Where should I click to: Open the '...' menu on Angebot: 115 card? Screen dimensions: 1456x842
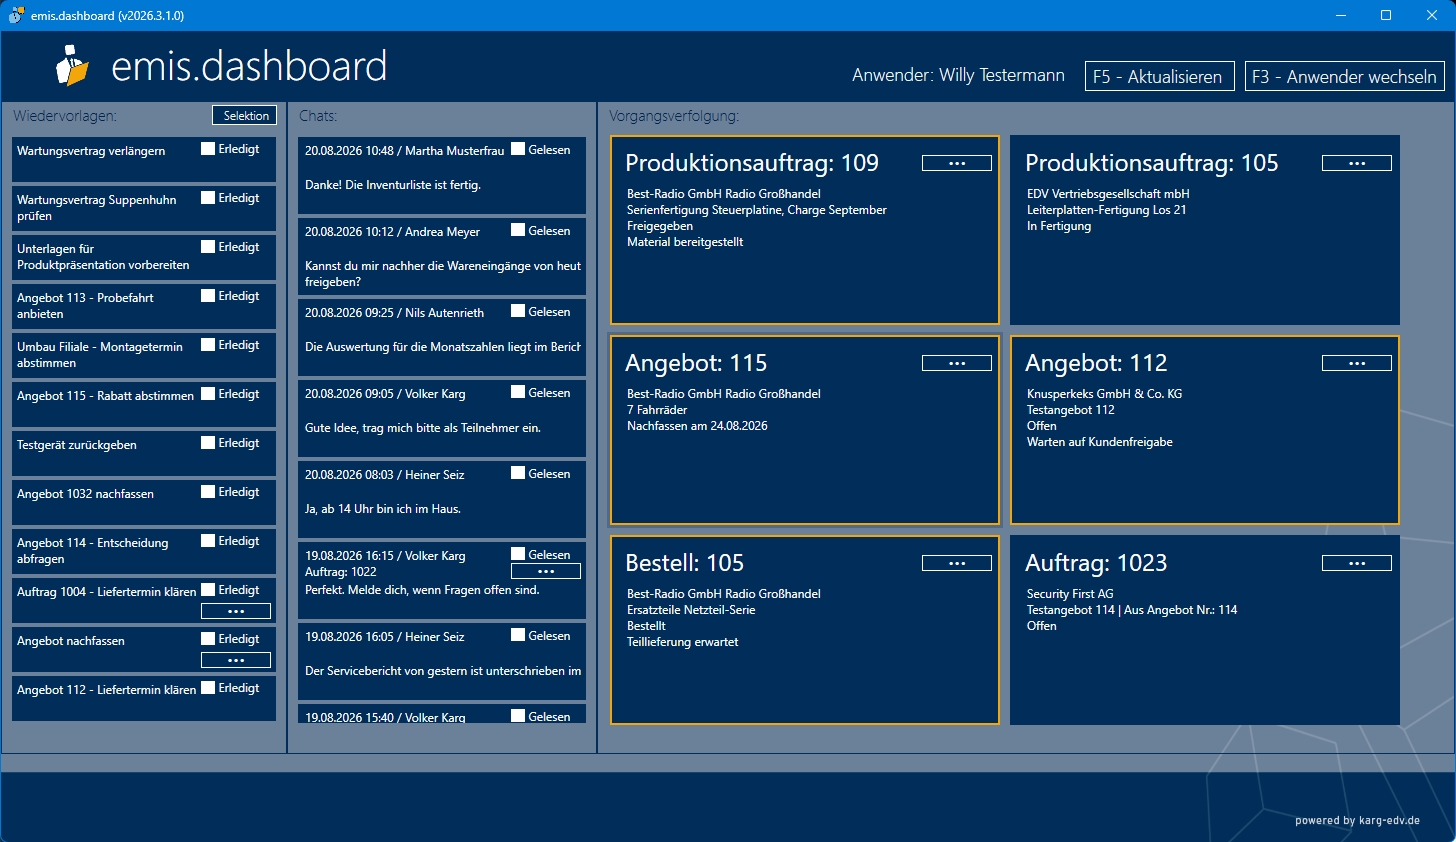[957, 363]
